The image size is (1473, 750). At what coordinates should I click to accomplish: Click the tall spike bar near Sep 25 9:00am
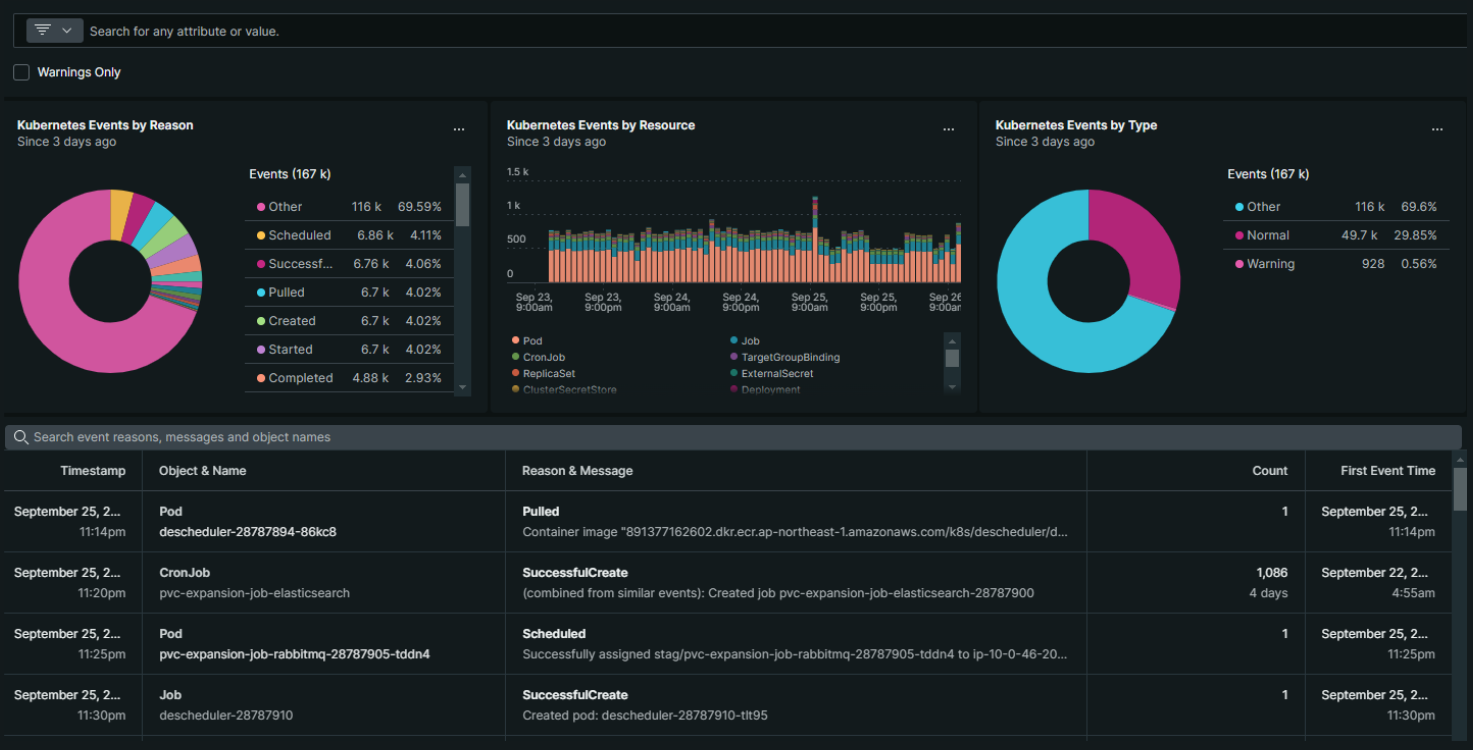tap(815, 240)
